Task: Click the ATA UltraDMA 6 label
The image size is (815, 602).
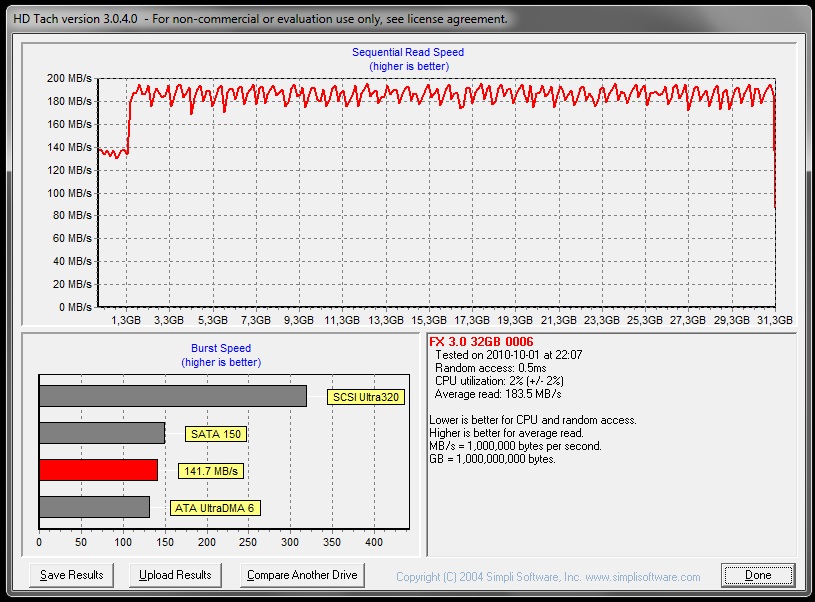Action: [x=215, y=508]
